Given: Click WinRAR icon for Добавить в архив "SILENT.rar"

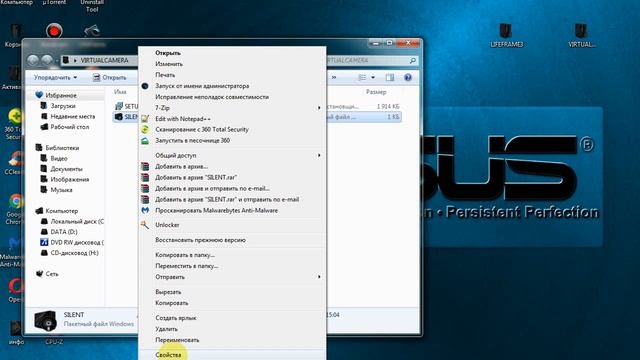Looking at the screenshot, I should pos(145,178).
